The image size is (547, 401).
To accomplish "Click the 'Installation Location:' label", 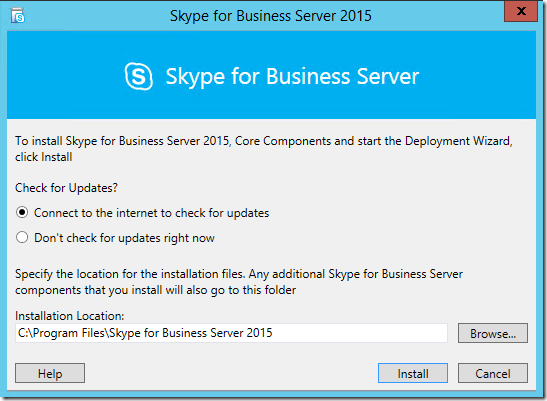I will coord(69,316).
